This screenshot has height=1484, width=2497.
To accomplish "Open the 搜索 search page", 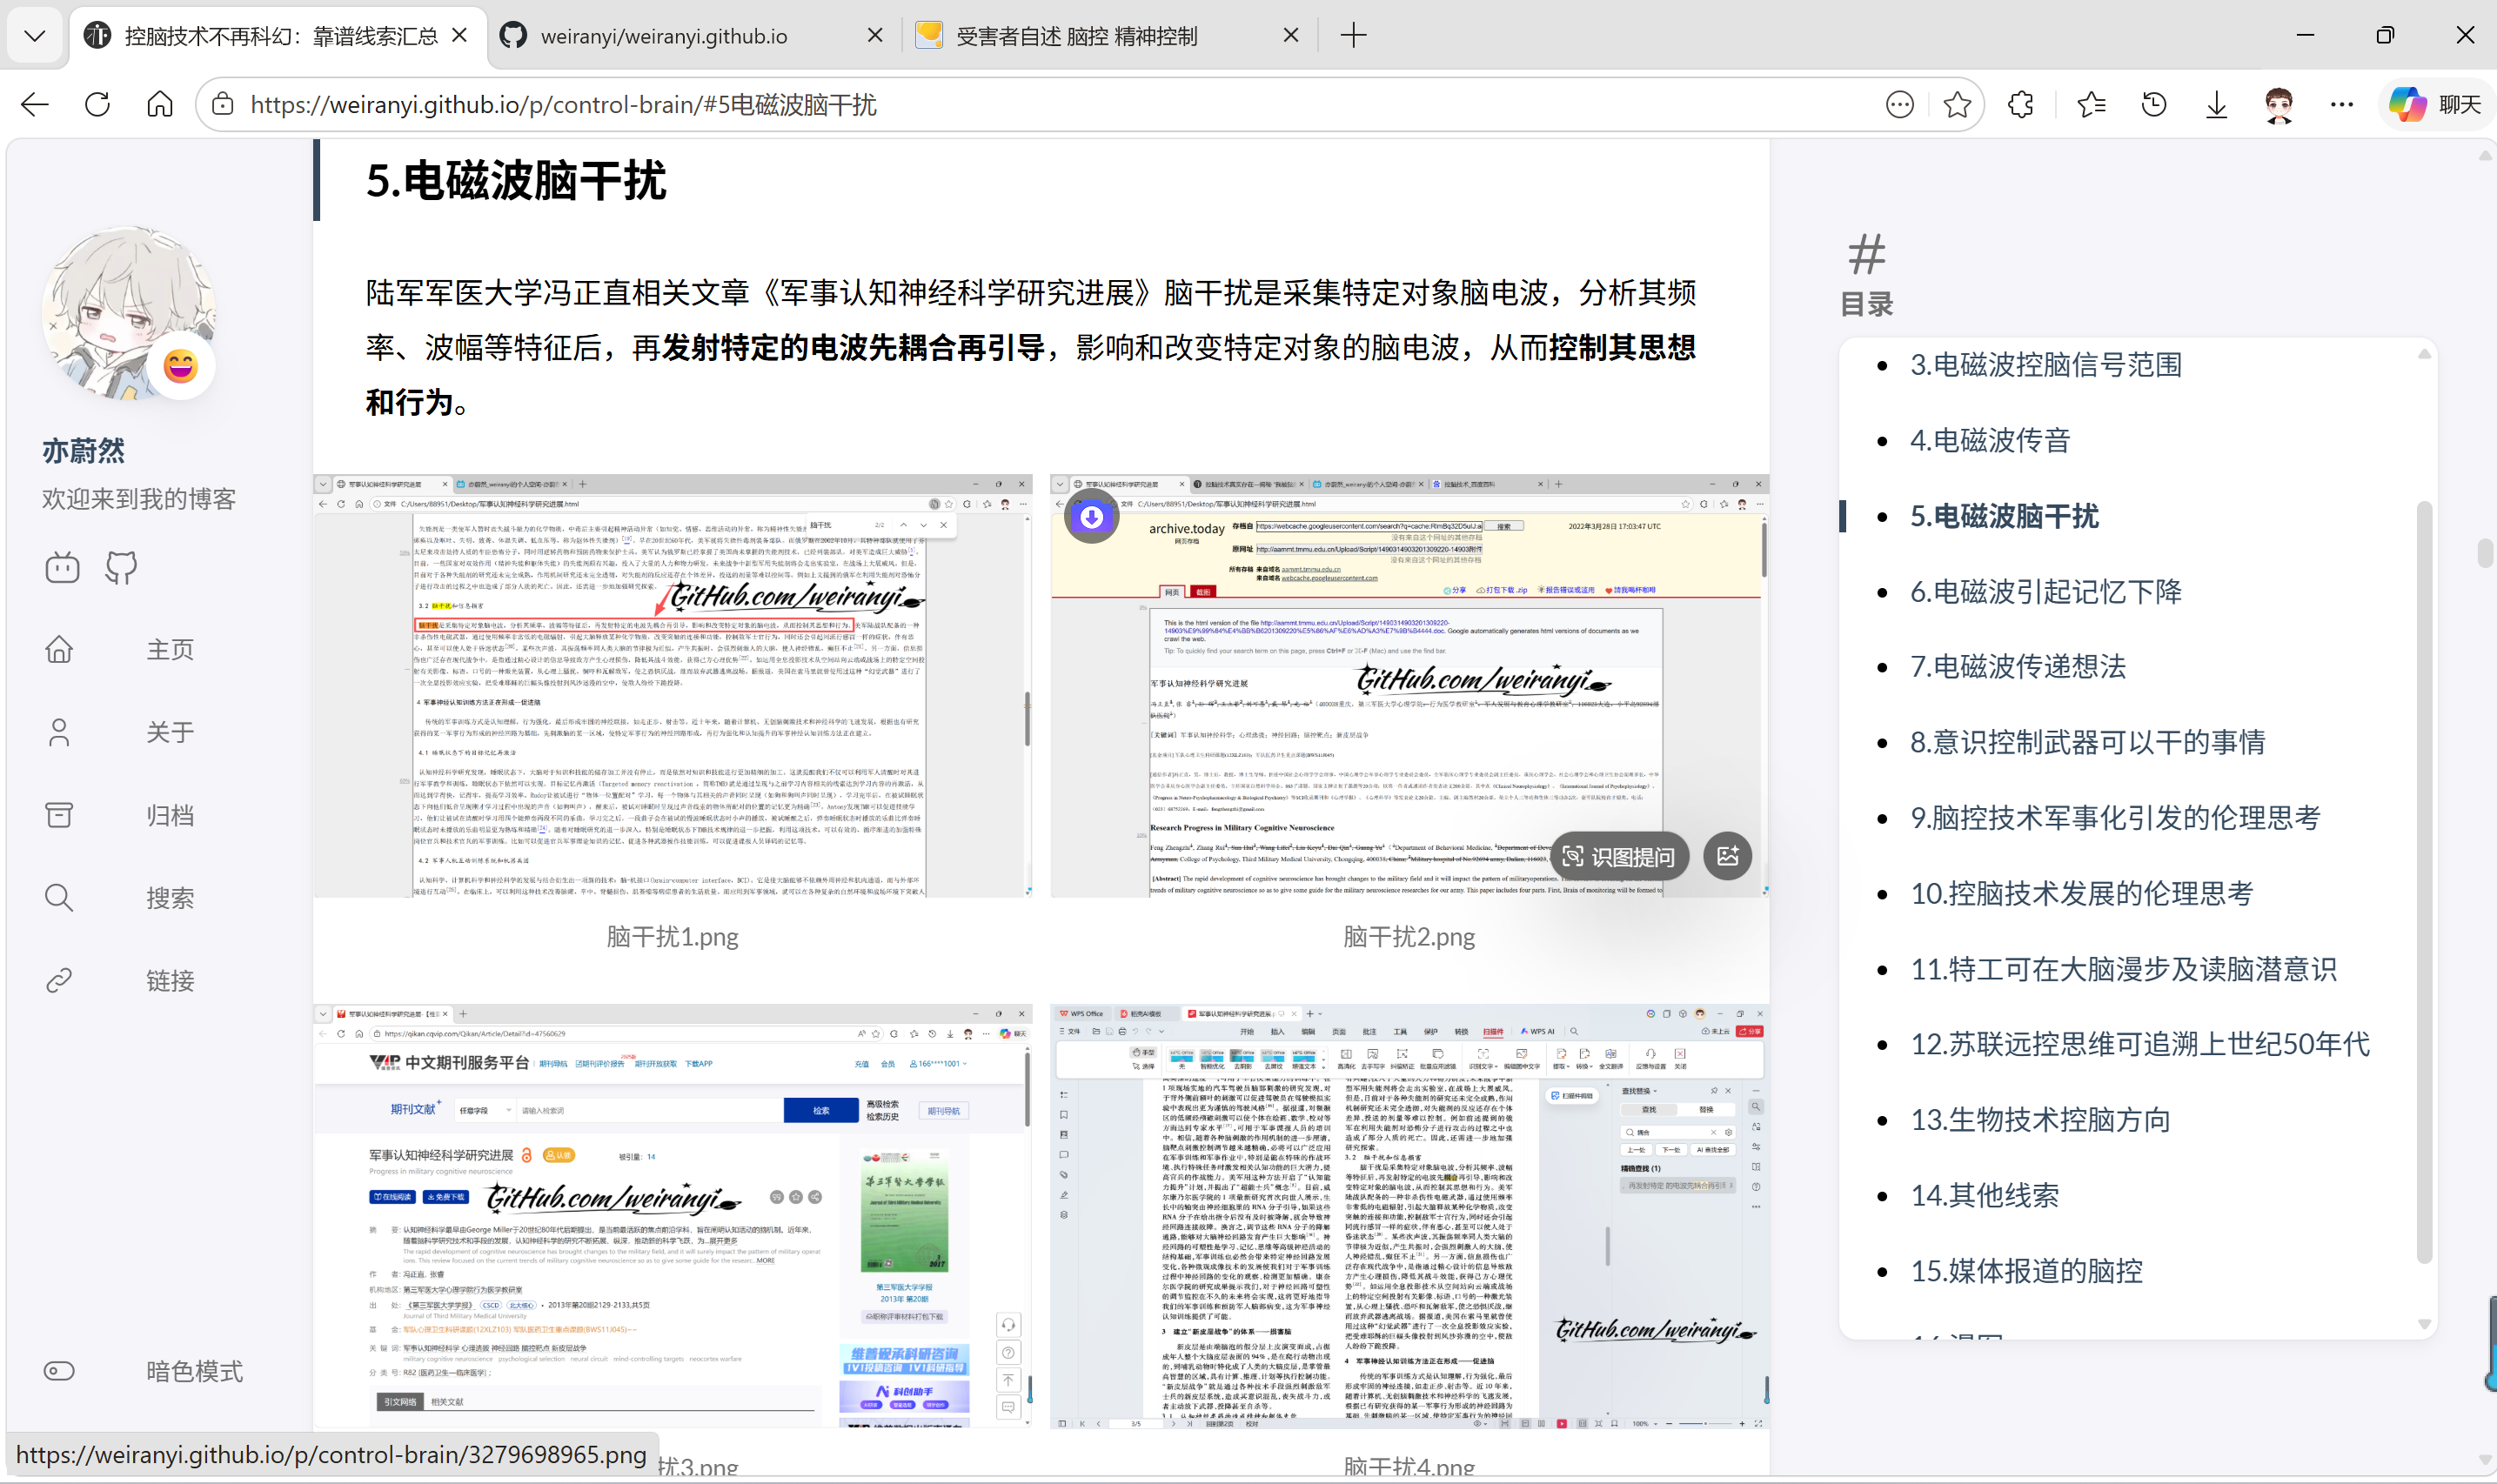I will click(x=120, y=898).
